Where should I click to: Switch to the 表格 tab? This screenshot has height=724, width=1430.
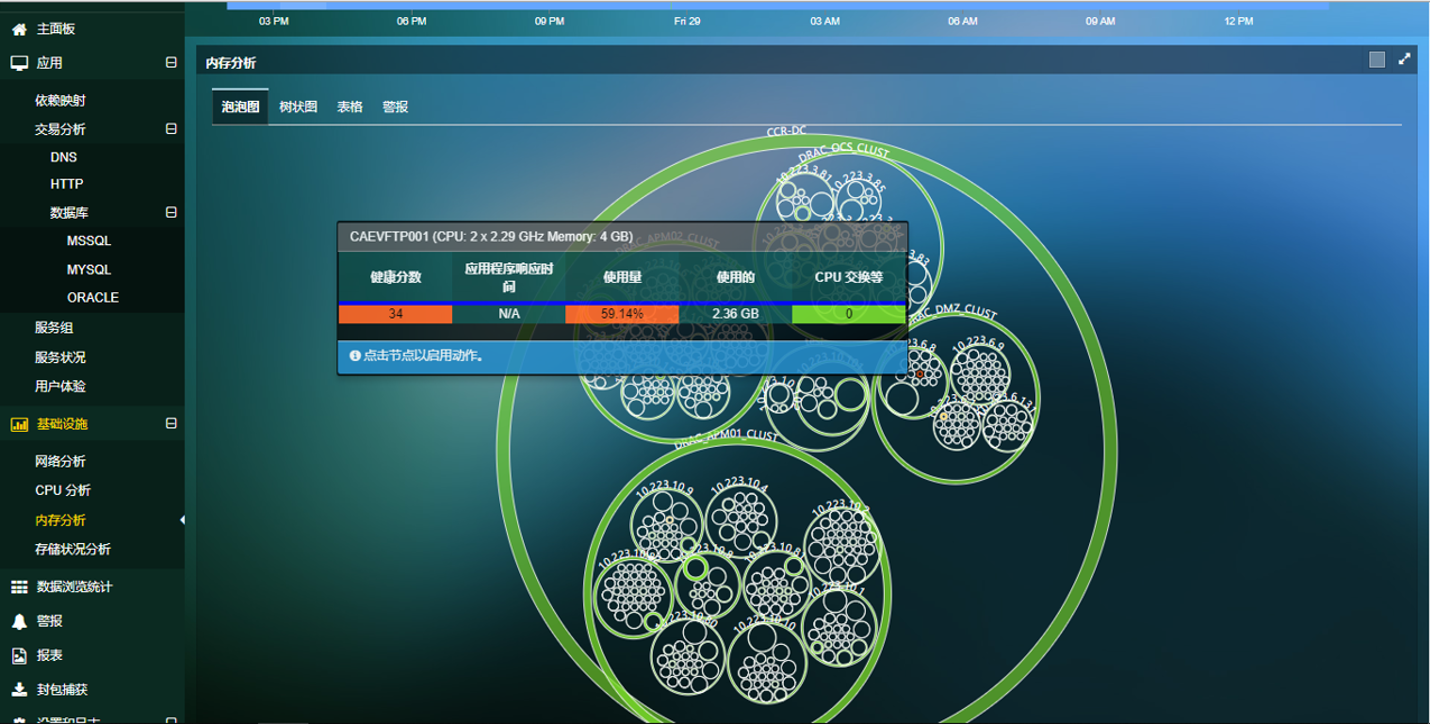click(350, 107)
